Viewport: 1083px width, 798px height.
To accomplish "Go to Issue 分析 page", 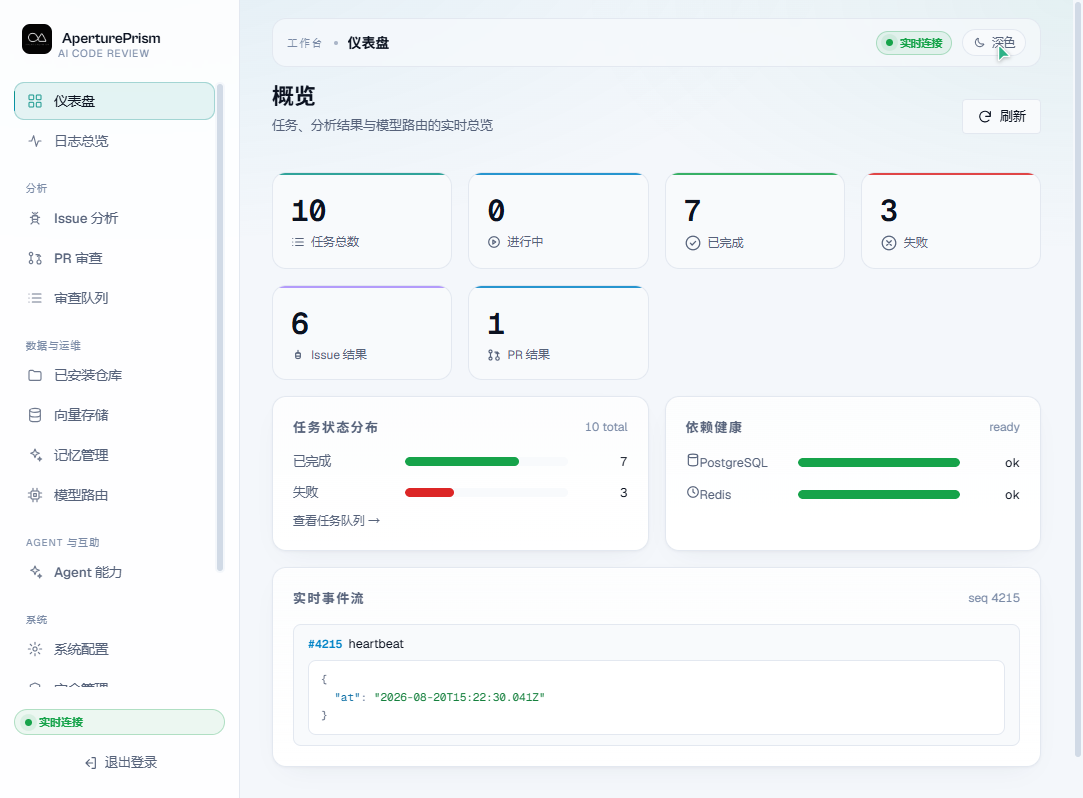I will (115, 218).
